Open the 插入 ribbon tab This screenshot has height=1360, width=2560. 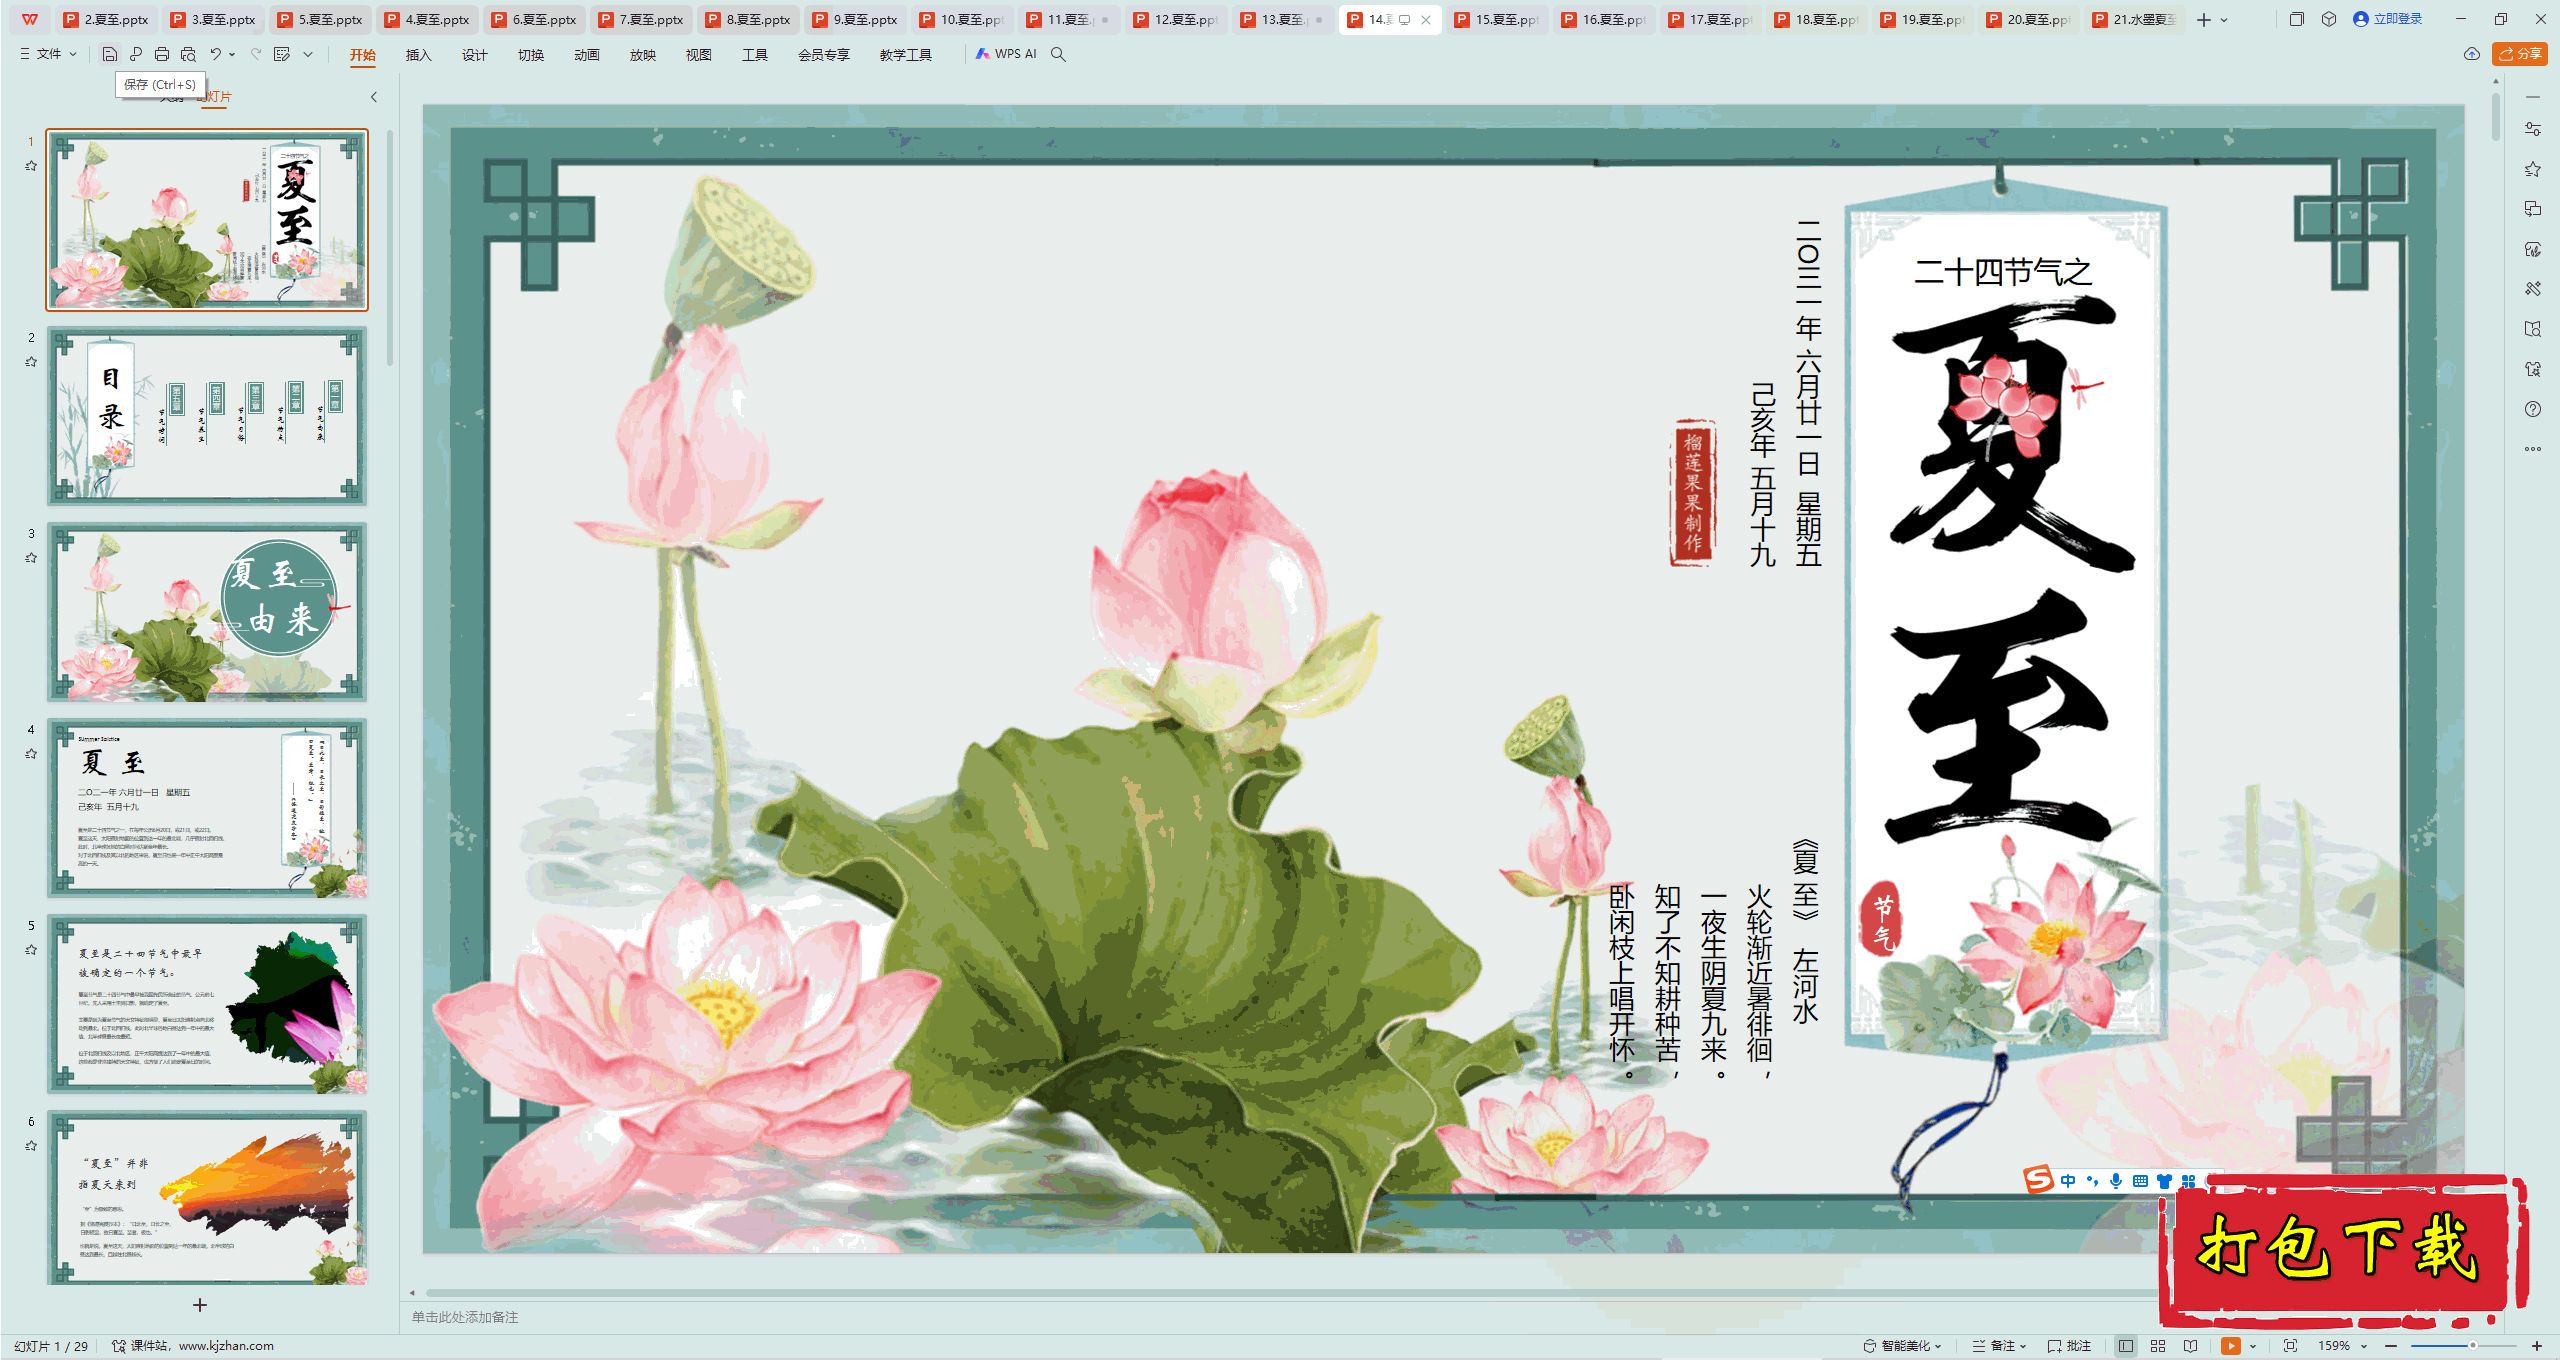(418, 55)
